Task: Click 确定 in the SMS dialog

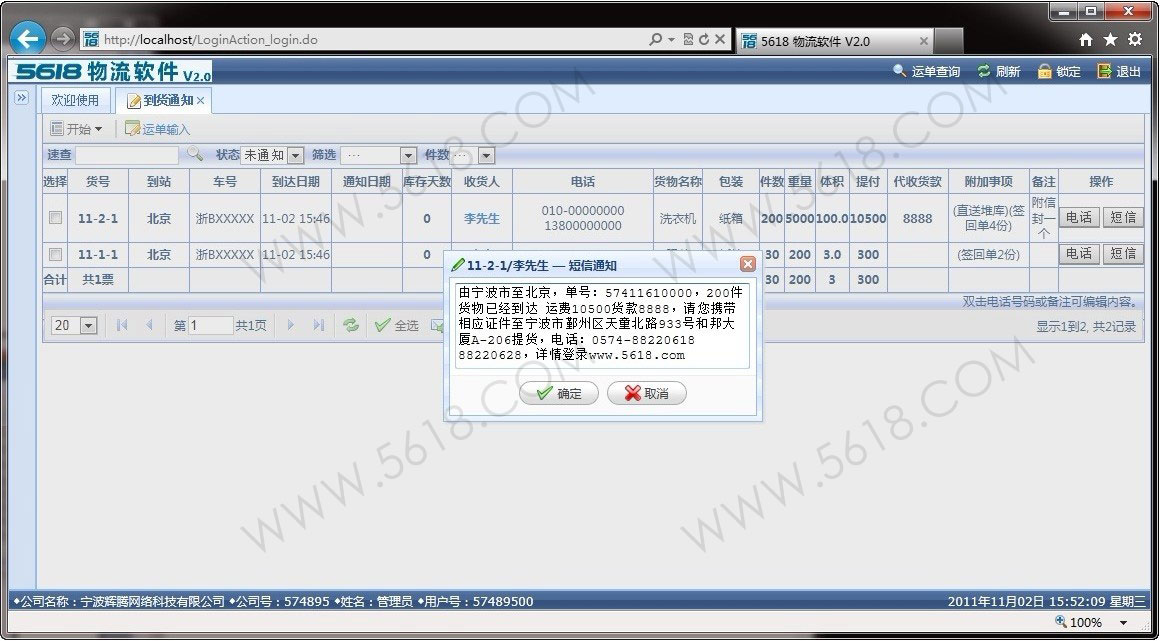Action: click(559, 394)
